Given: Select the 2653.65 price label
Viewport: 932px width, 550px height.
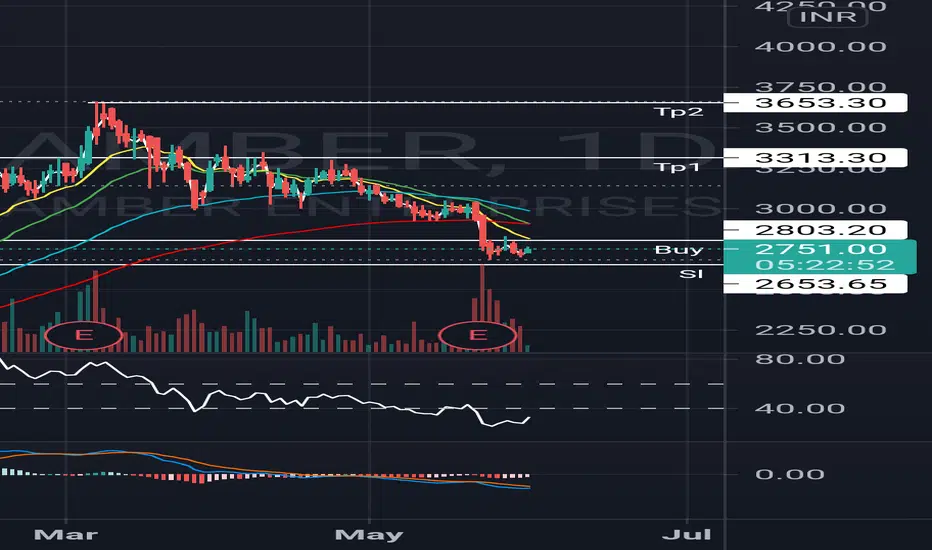Looking at the screenshot, I should [816, 284].
